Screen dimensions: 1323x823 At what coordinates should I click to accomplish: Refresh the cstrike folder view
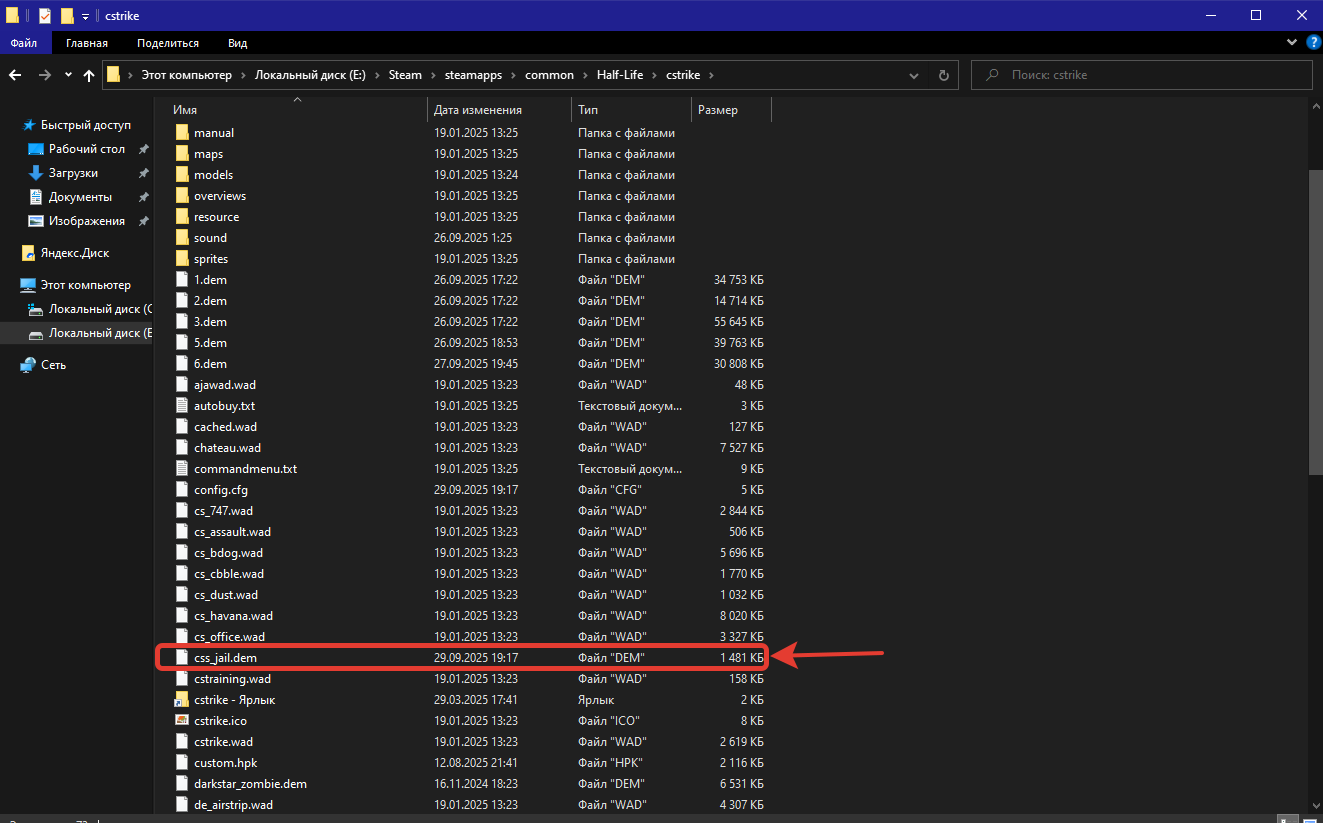click(x=943, y=75)
